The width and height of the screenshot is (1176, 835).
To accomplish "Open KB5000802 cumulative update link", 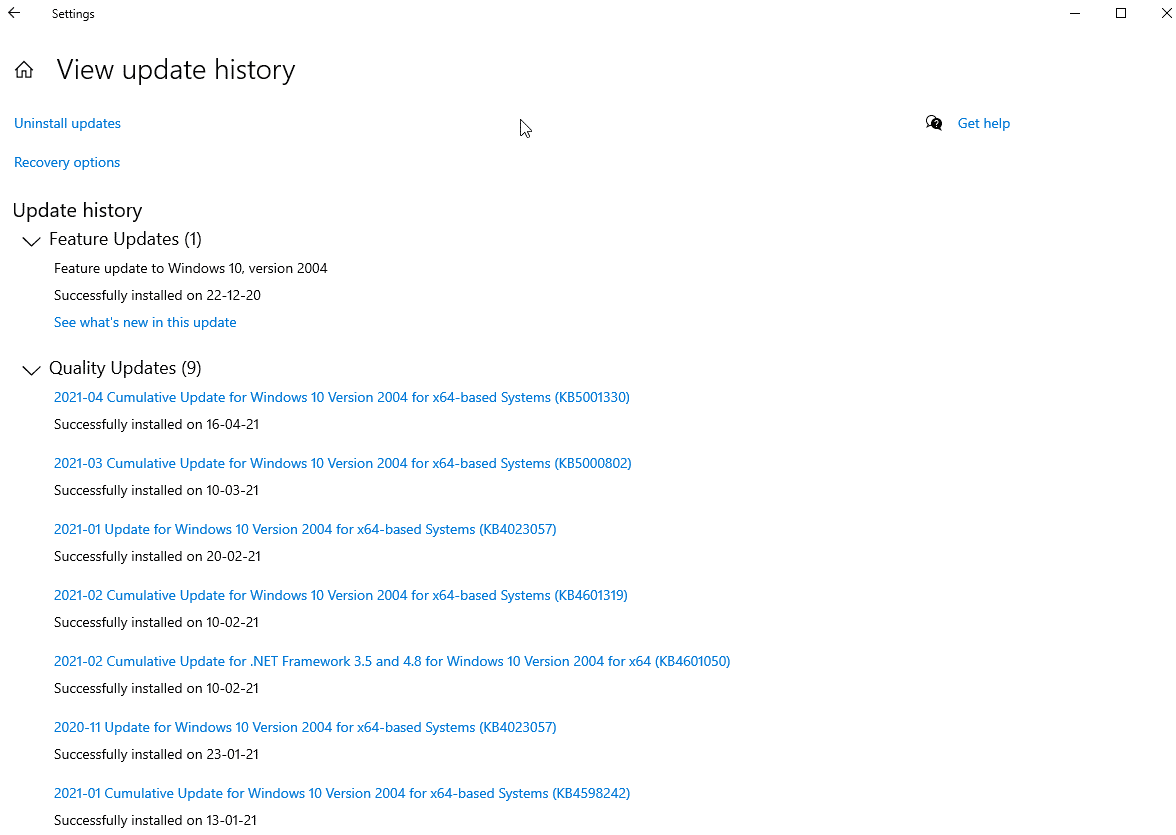I will pyautogui.click(x=342, y=463).
